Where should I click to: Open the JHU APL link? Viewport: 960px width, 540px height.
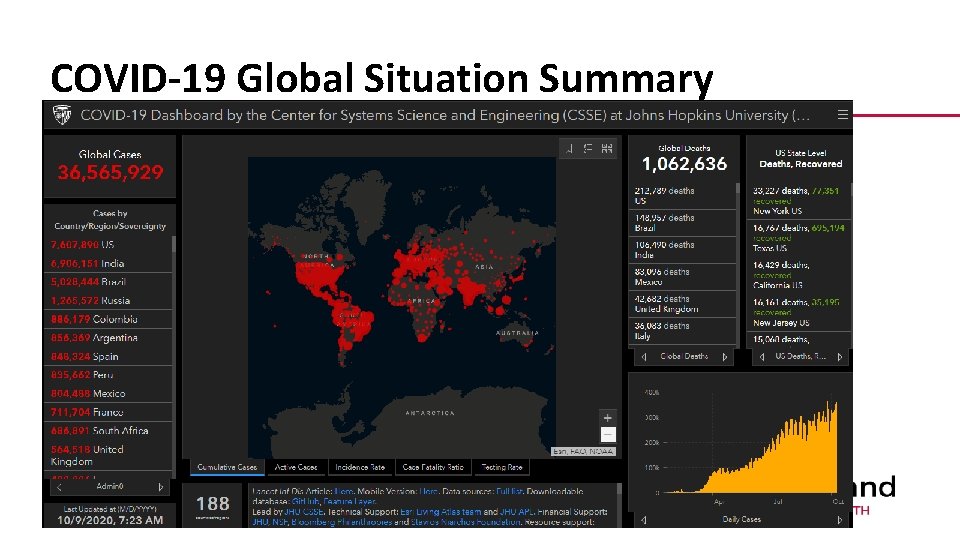pyautogui.click(x=517, y=512)
